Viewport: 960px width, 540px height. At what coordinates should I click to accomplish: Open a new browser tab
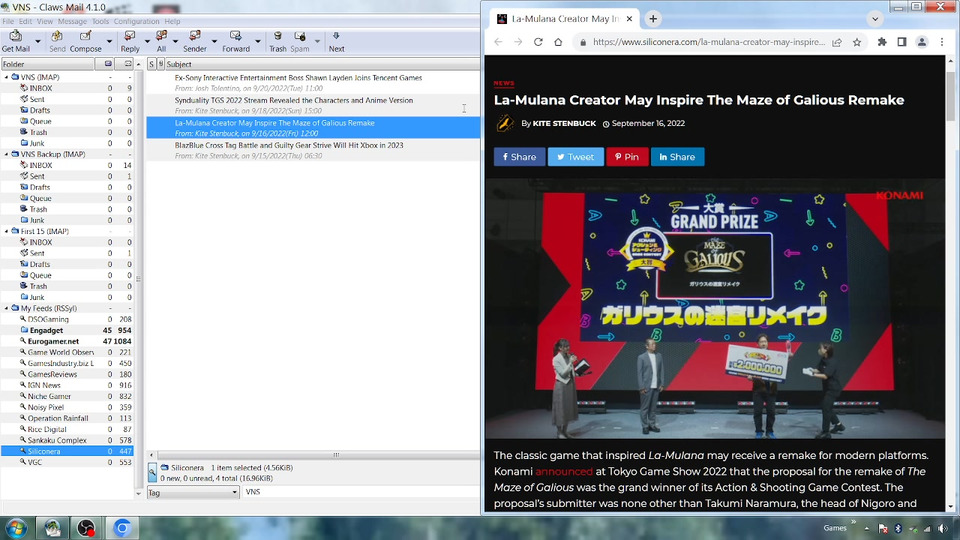[653, 18]
